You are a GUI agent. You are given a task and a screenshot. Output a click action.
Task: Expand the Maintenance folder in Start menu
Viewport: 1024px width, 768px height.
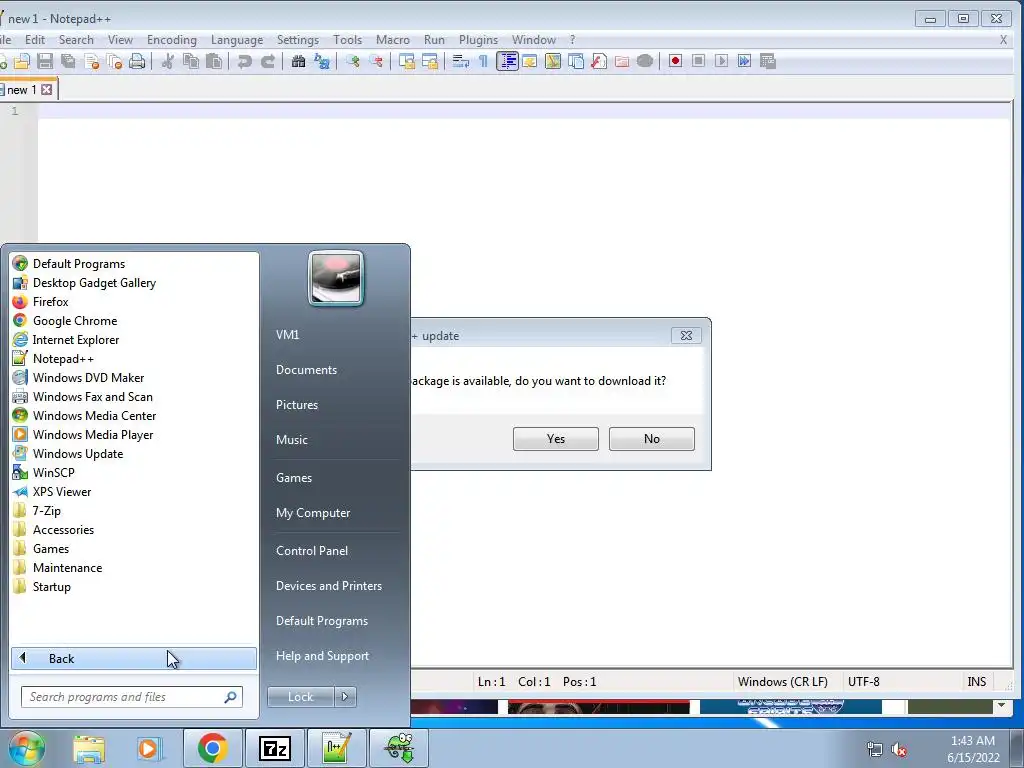67,568
